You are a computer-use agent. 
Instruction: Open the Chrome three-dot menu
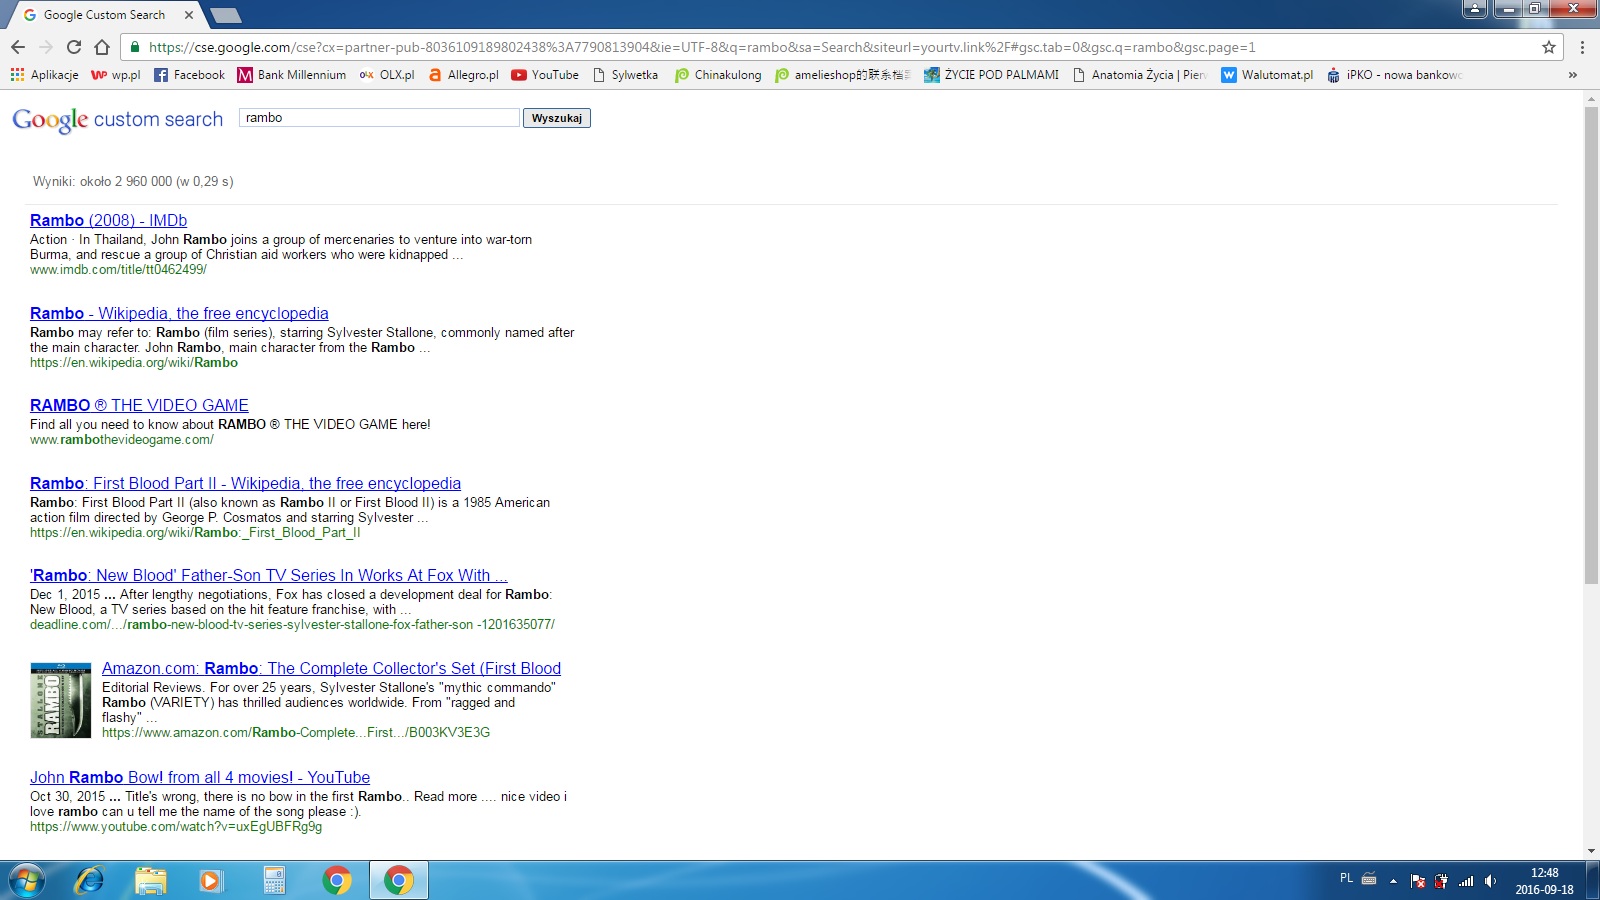click(1582, 47)
